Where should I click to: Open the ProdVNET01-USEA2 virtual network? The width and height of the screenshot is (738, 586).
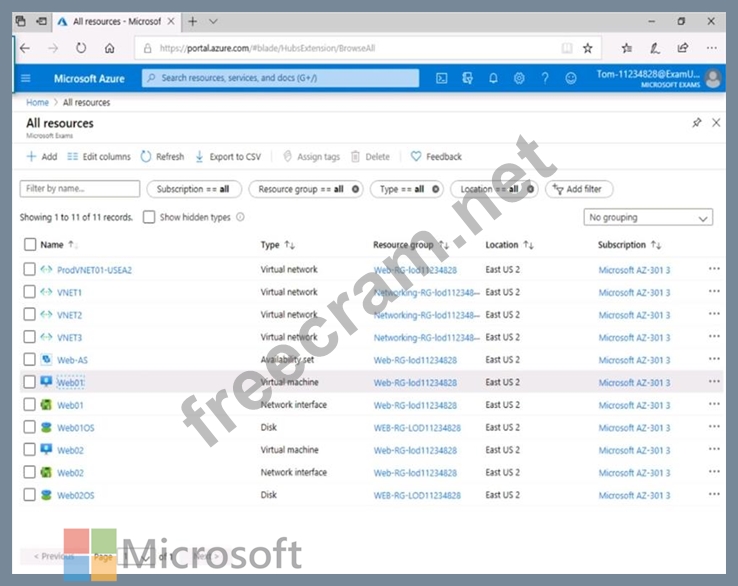pos(94,270)
